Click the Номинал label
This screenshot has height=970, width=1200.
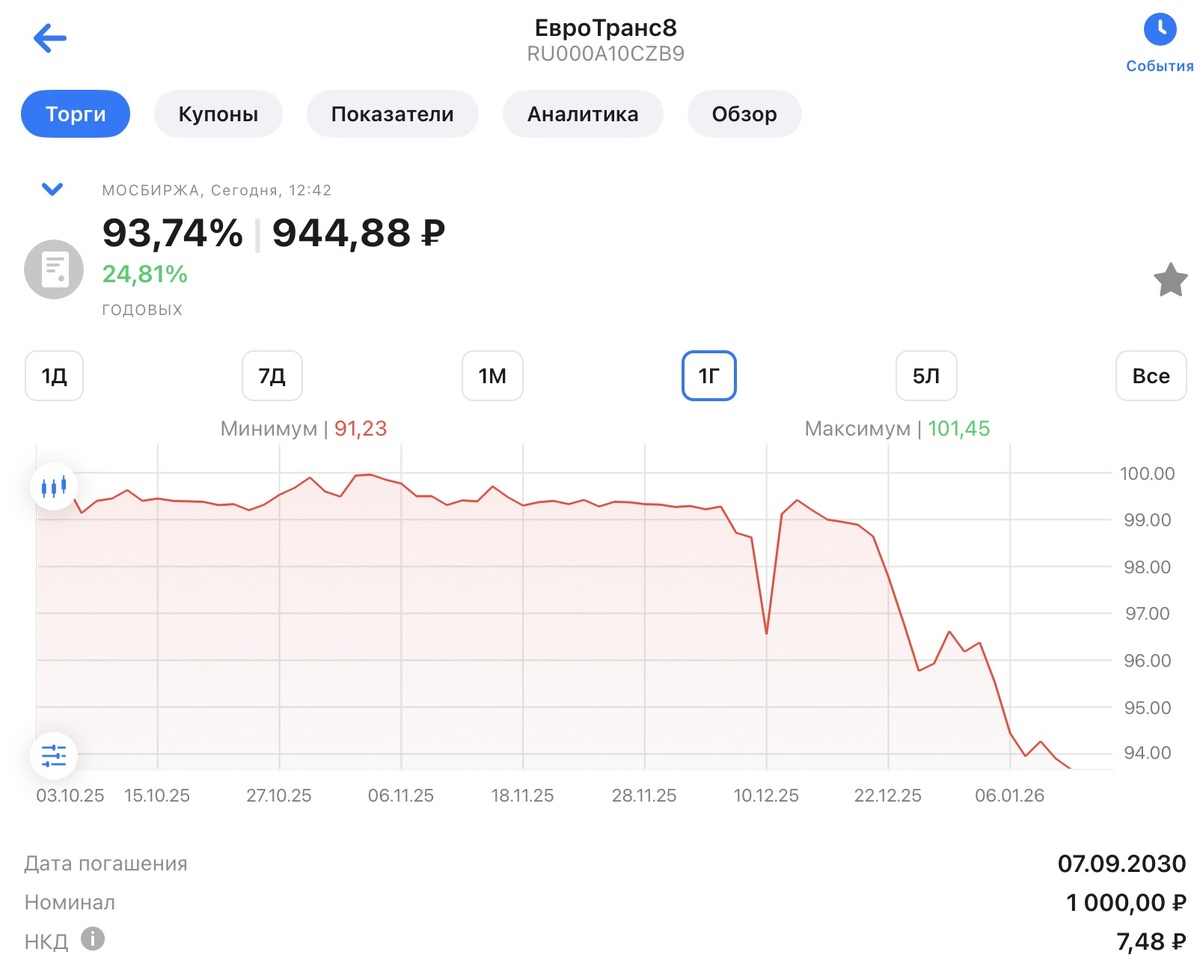pyautogui.click(x=70, y=903)
